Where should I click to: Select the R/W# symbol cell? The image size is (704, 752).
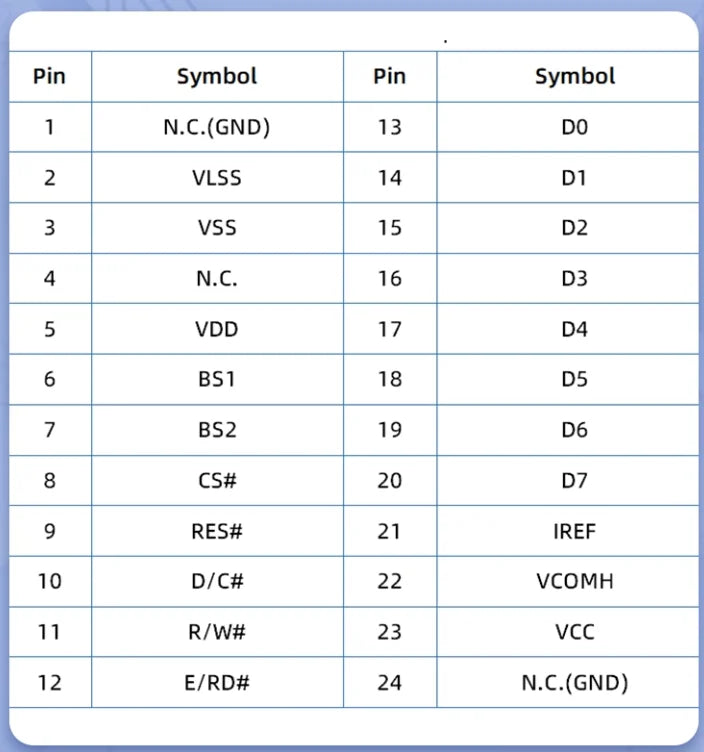217,632
